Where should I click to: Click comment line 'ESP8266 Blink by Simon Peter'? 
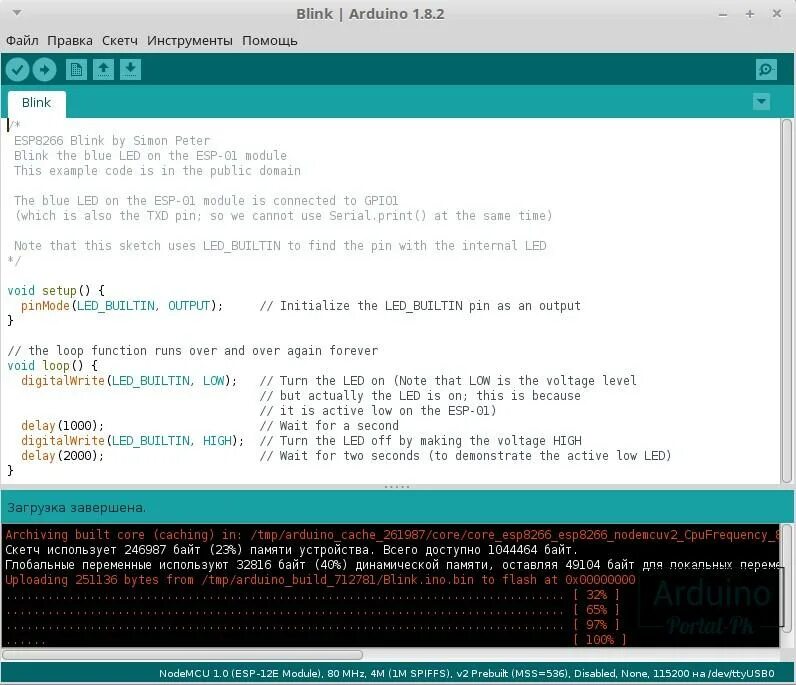(x=112, y=141)
